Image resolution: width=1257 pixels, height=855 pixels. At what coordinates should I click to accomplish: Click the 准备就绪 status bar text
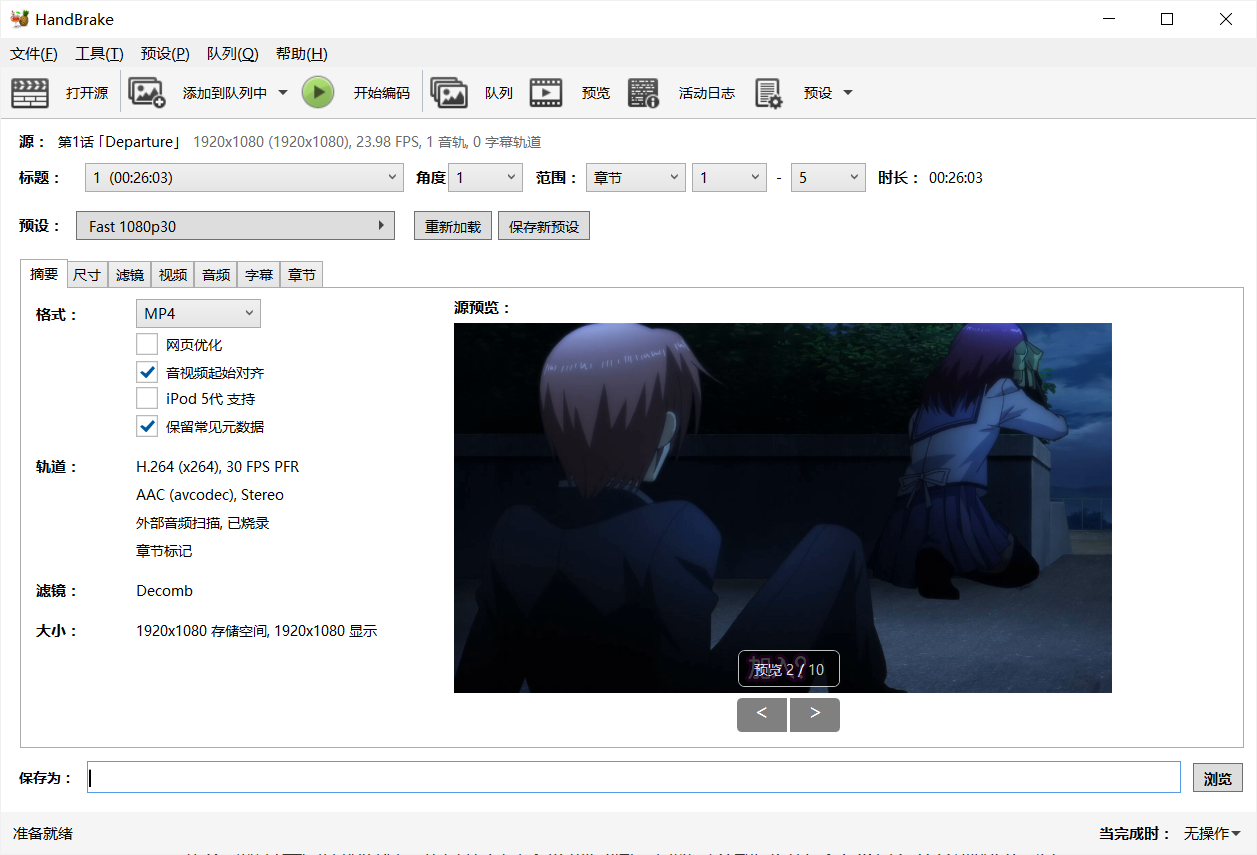click(x=43, y=833)
